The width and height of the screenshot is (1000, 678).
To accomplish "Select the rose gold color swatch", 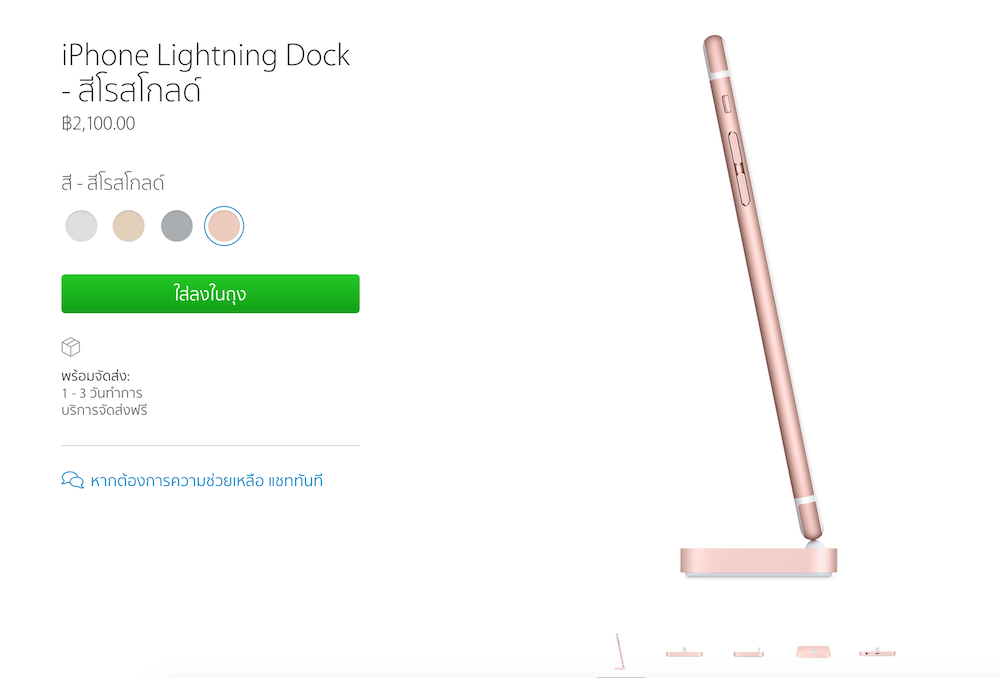I will pyautogui.click(x=224, y=226).
